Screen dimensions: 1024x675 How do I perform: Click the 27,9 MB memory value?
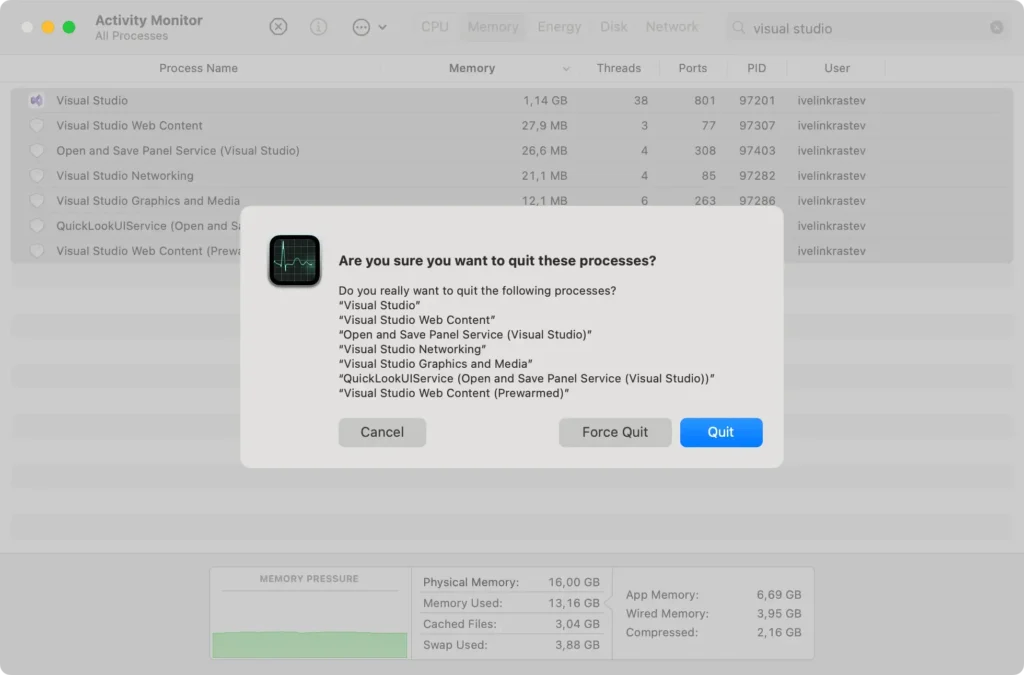[544, 125]
